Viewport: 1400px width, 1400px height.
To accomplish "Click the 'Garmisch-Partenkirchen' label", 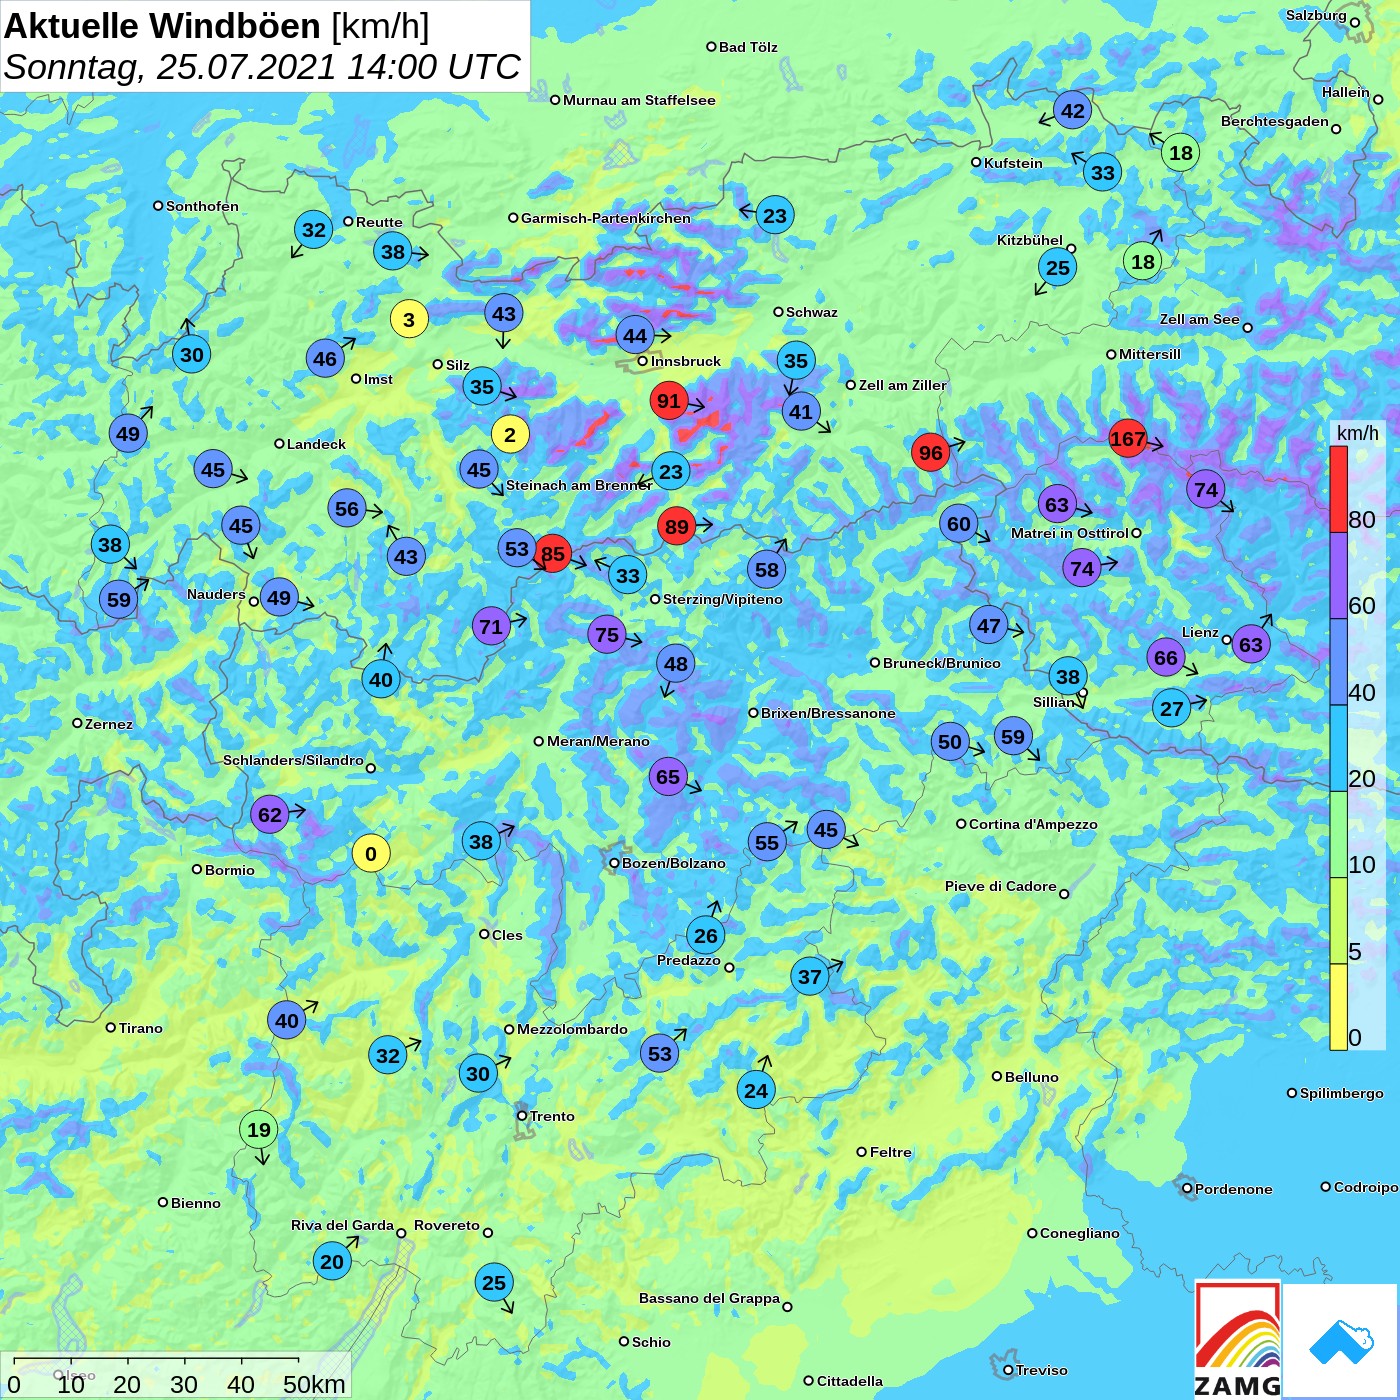I will 606,218.
